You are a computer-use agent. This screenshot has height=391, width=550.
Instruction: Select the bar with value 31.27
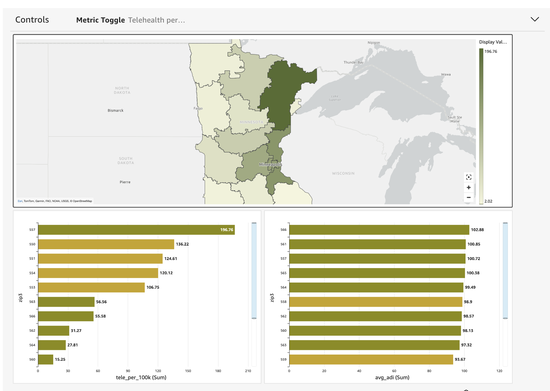click(54, 331)
